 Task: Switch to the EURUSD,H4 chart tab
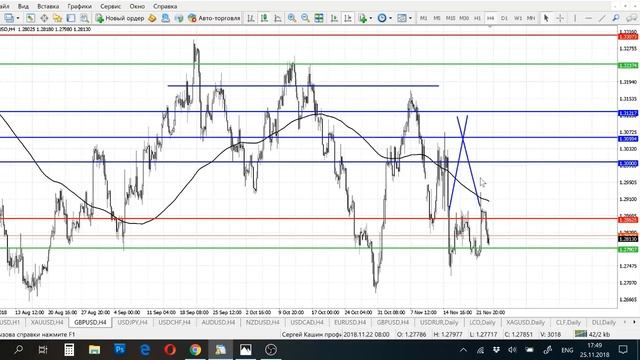click(350, 322)
